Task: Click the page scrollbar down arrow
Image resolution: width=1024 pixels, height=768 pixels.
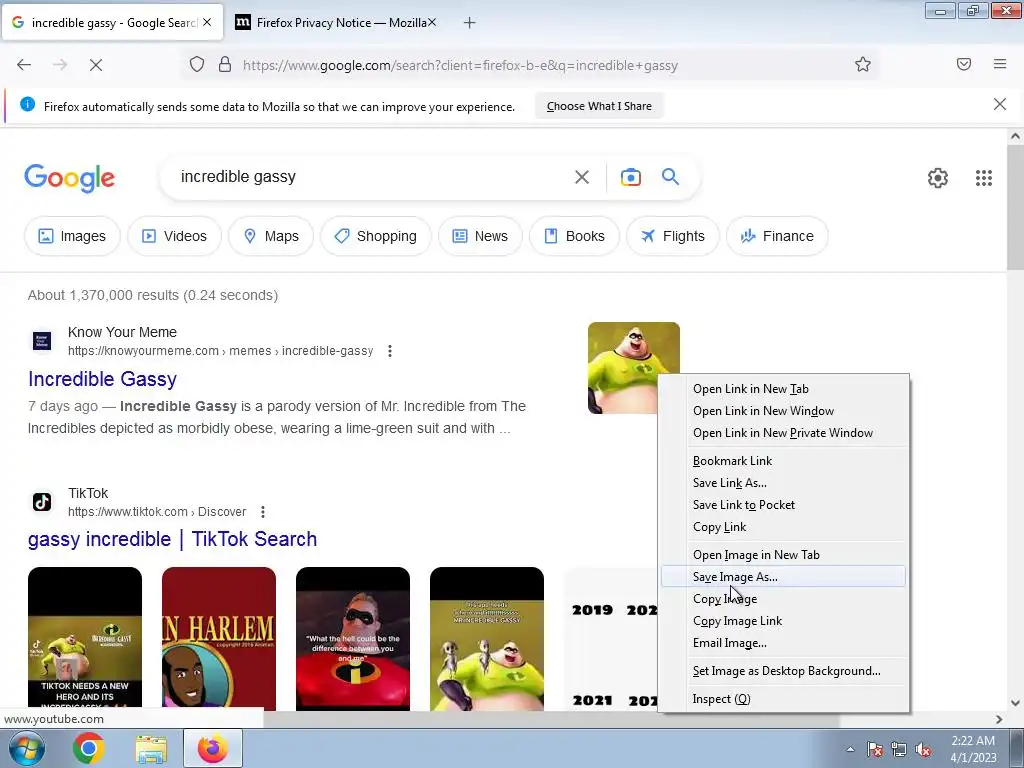Action: [1015, 703]
